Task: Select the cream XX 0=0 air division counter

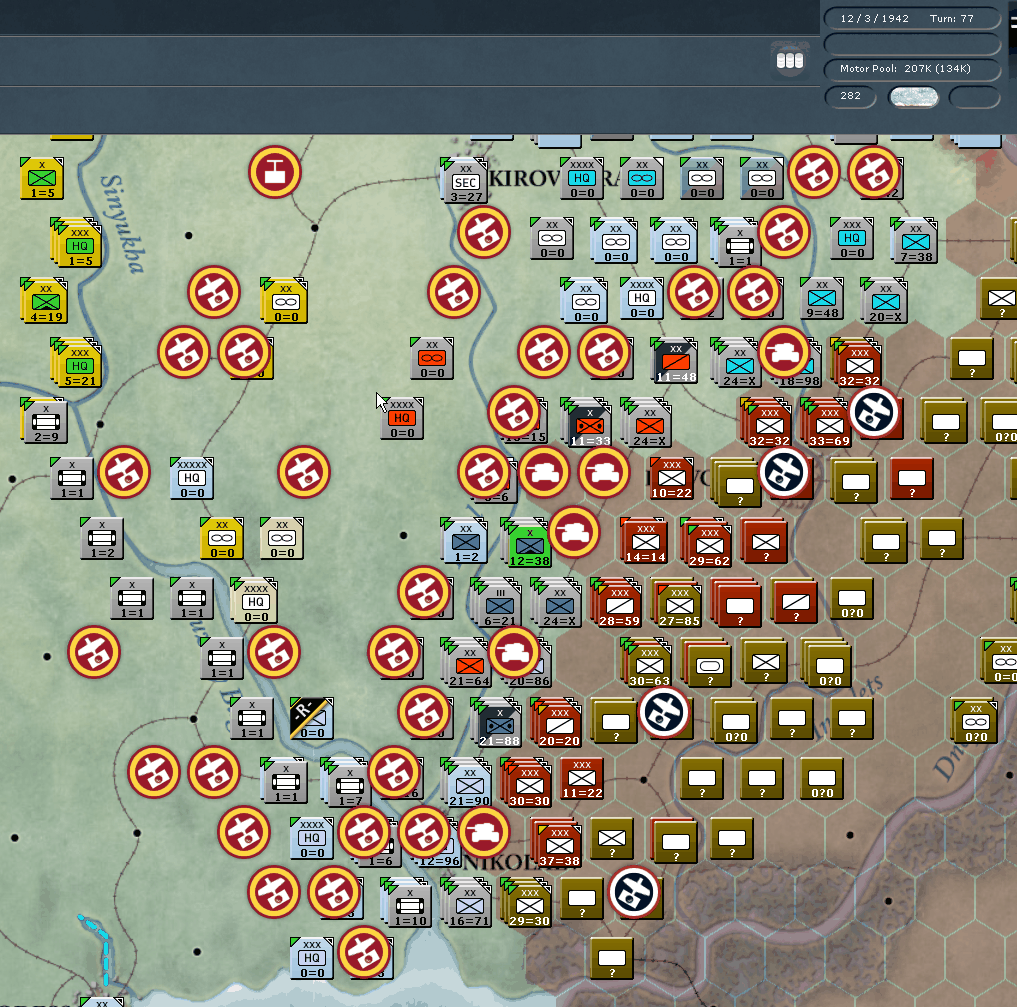Action: click(281, 538)
